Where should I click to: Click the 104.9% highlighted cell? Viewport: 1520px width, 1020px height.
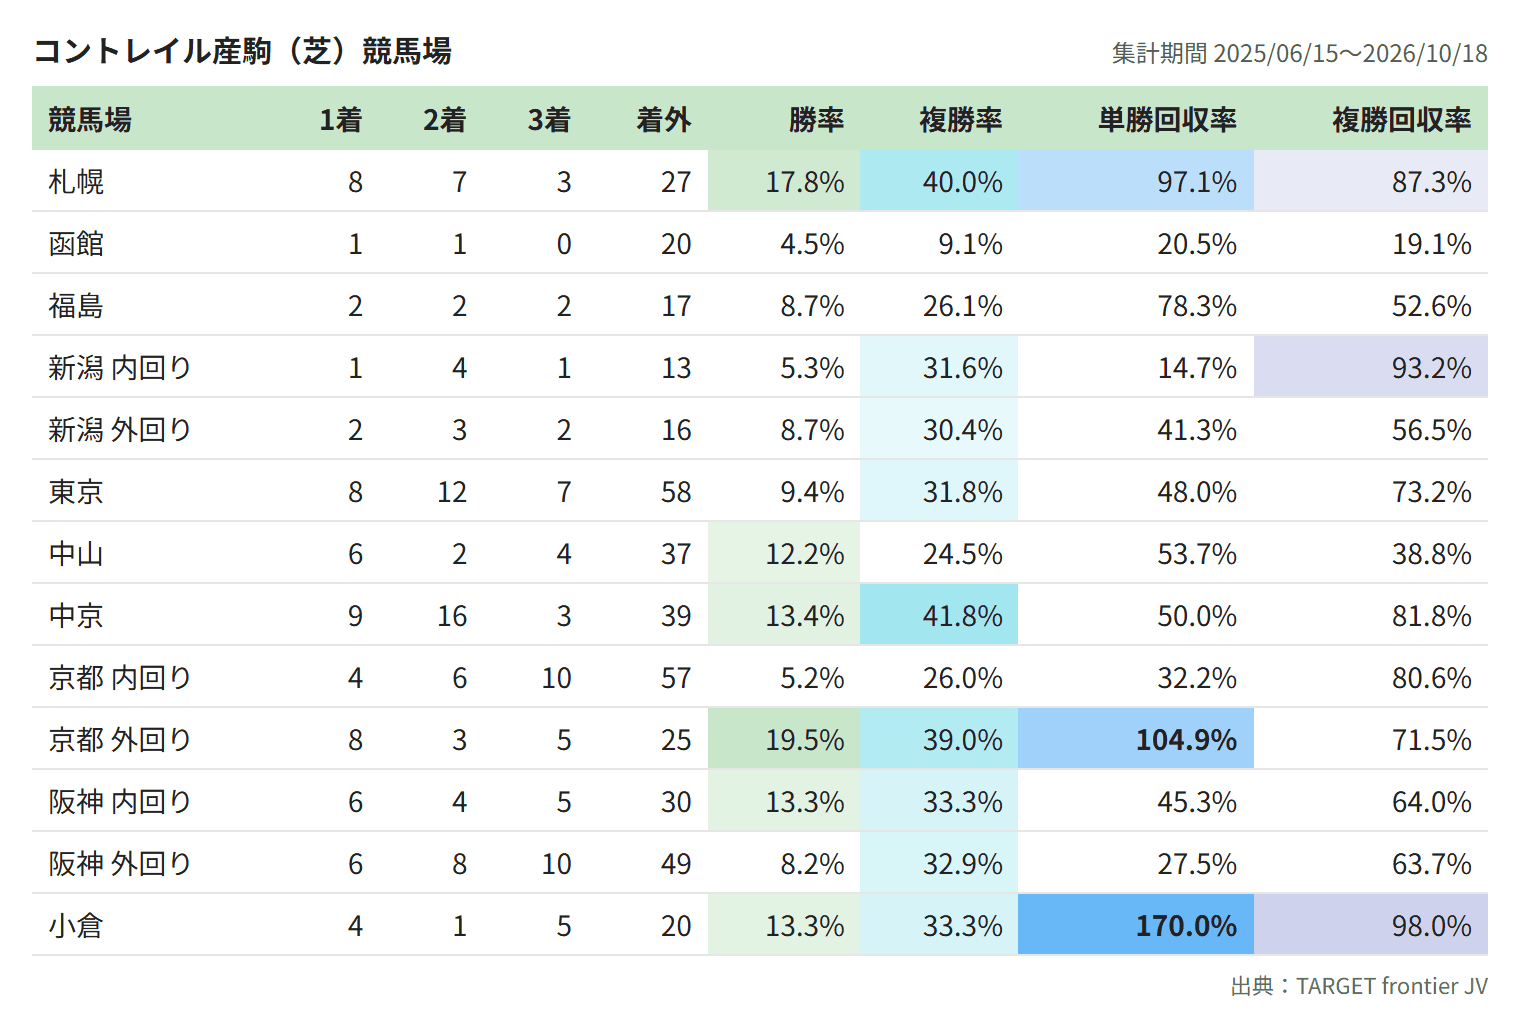1136,739
